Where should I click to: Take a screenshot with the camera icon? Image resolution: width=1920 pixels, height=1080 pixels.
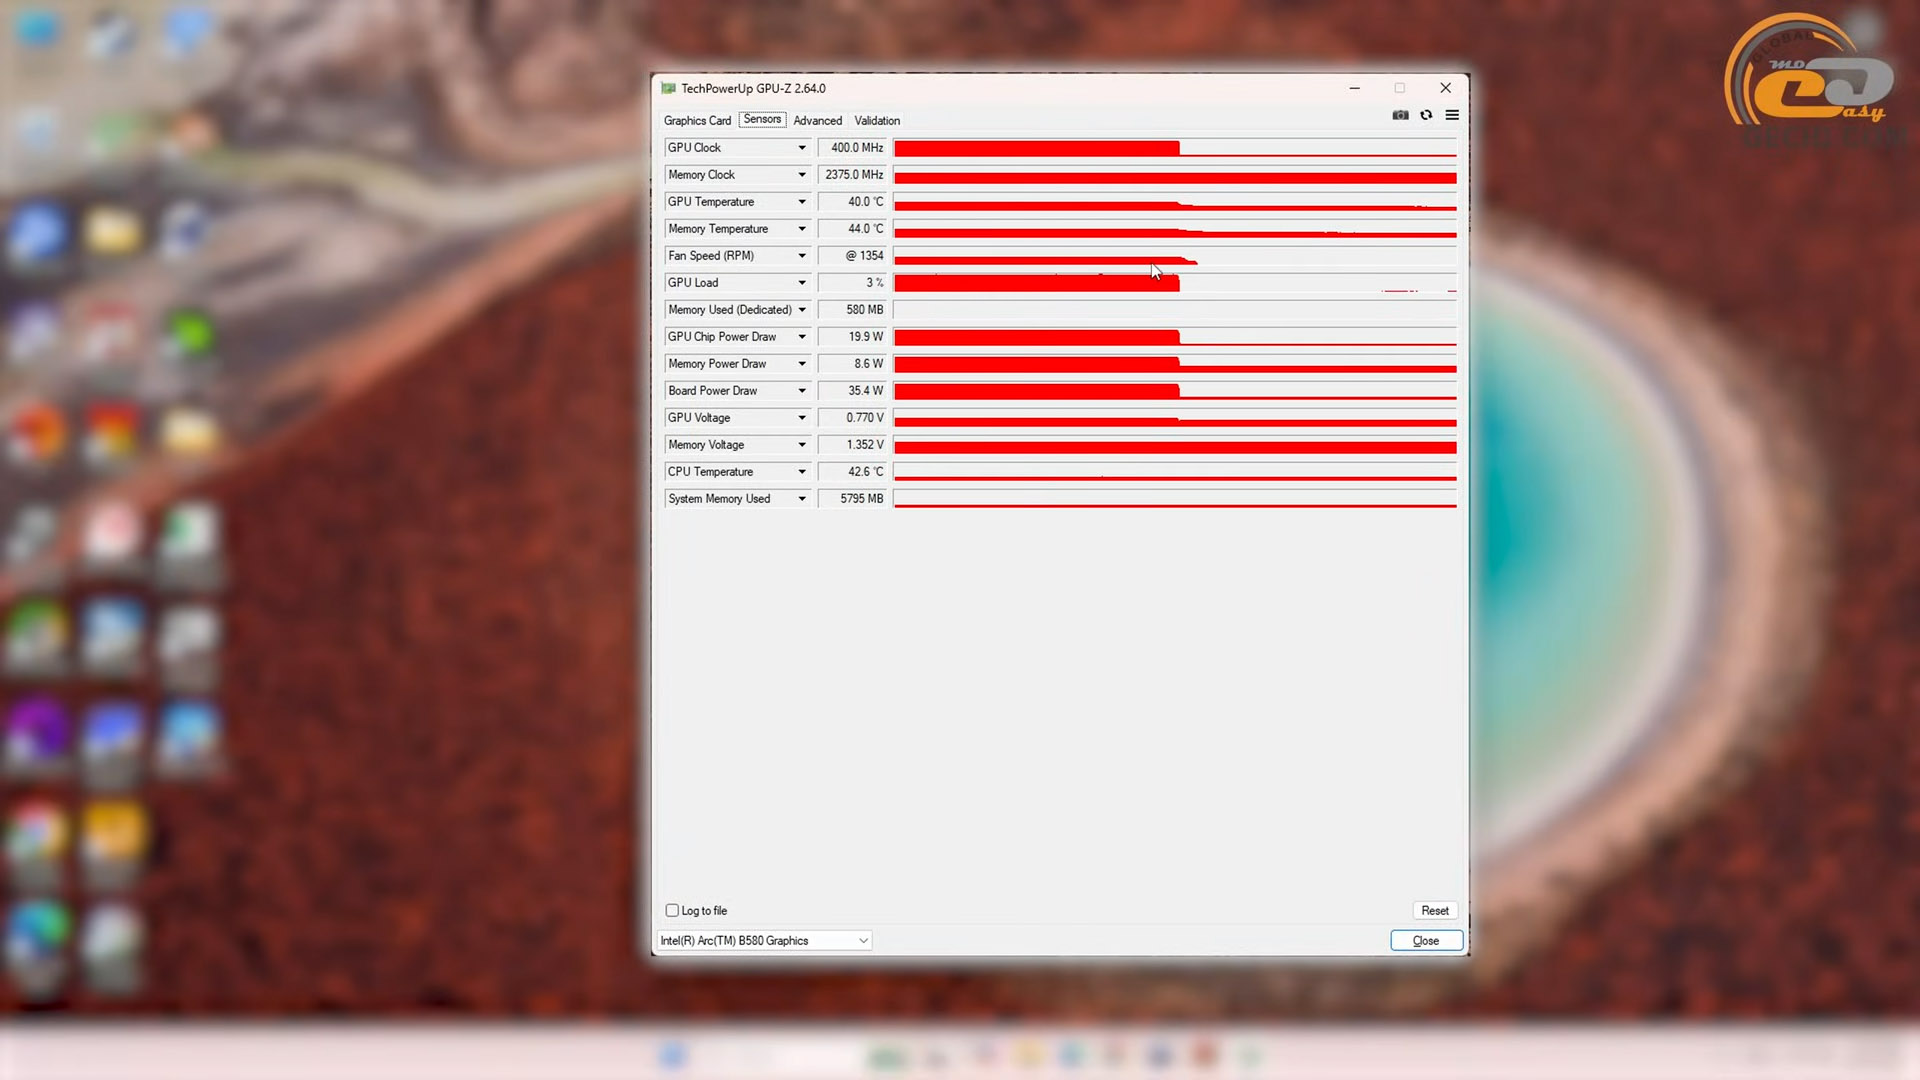[1400, 115]
